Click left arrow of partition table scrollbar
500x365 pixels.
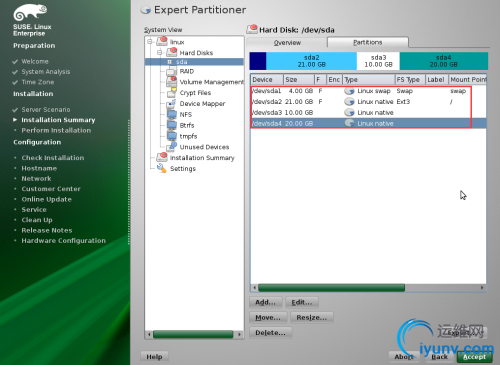click(254, 288)
